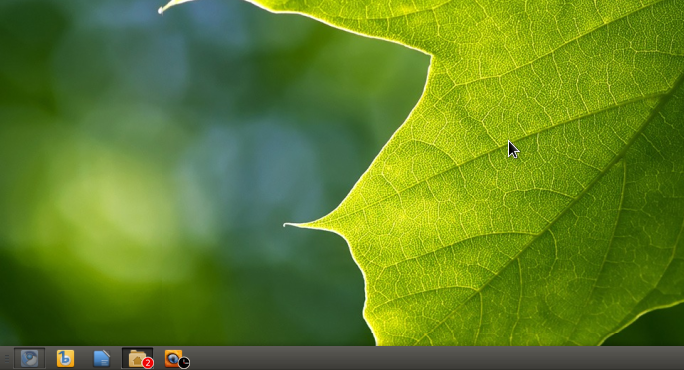Click the taskbar panel grip handle

tap(6, 359)
